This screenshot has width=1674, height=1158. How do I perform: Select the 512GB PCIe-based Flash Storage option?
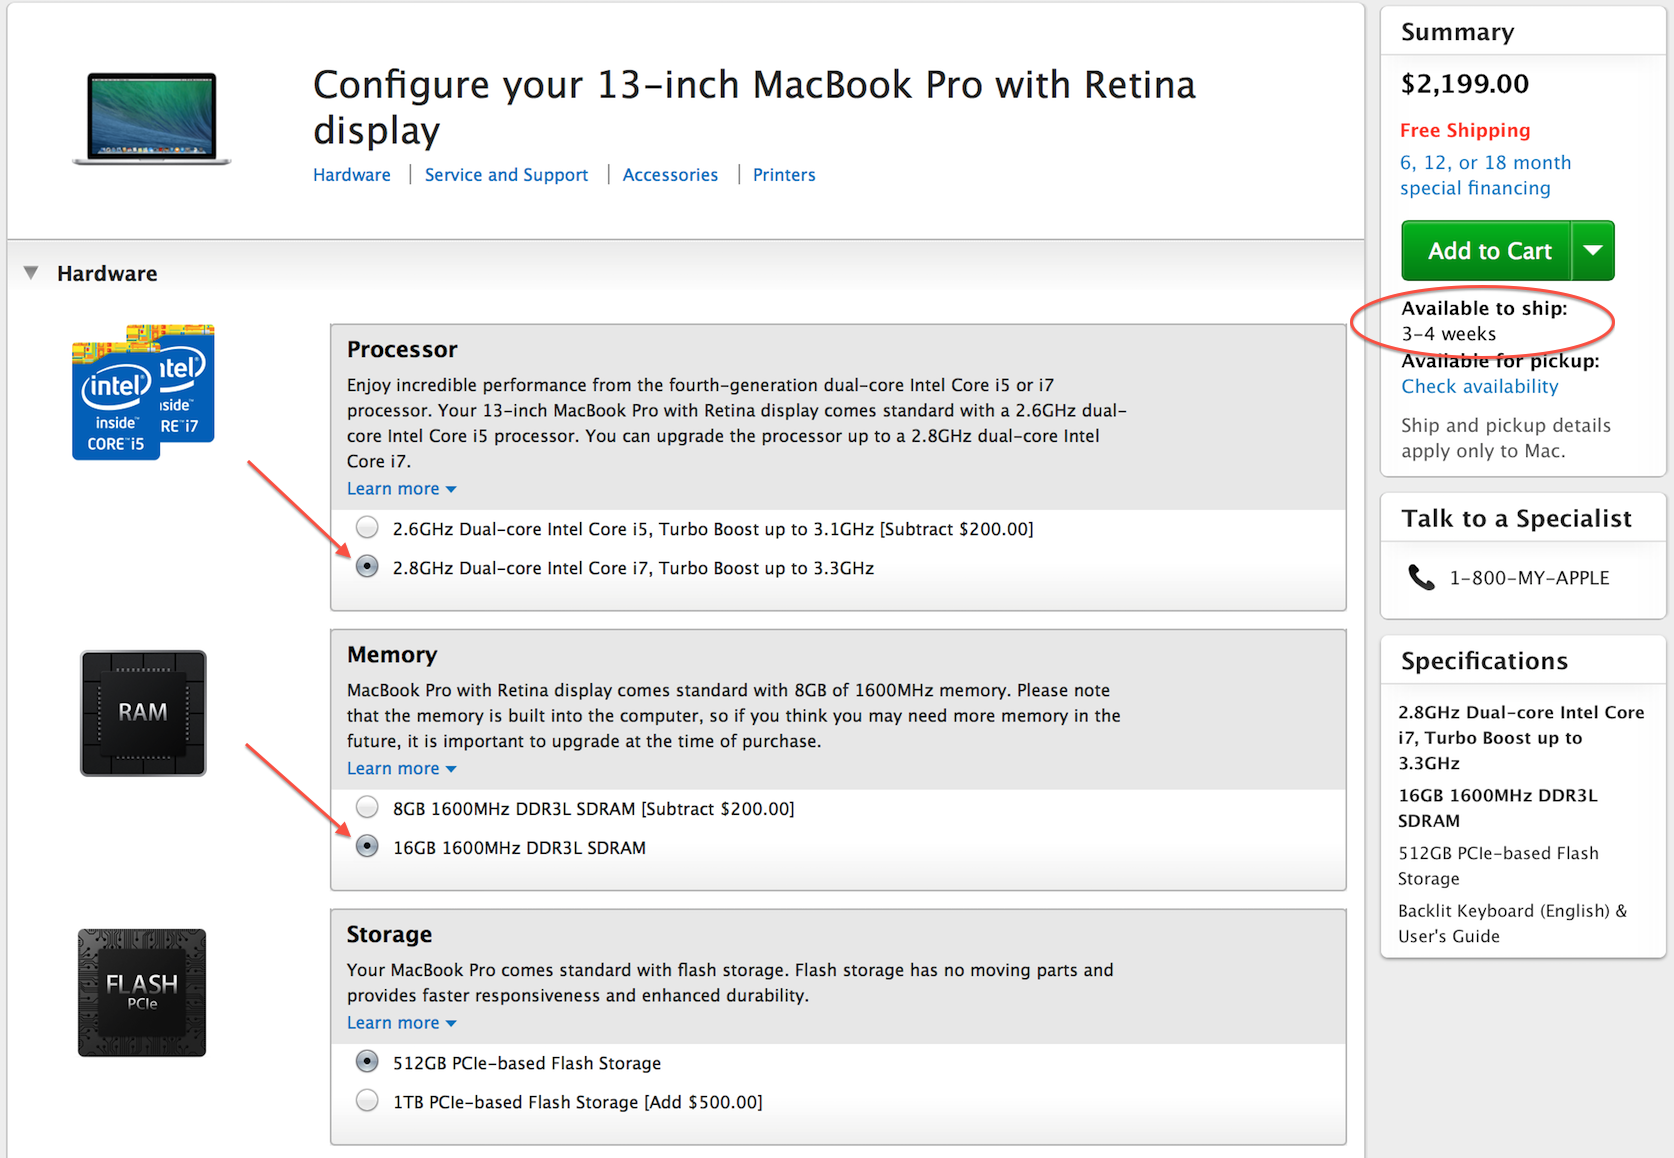coord(368,1062)
